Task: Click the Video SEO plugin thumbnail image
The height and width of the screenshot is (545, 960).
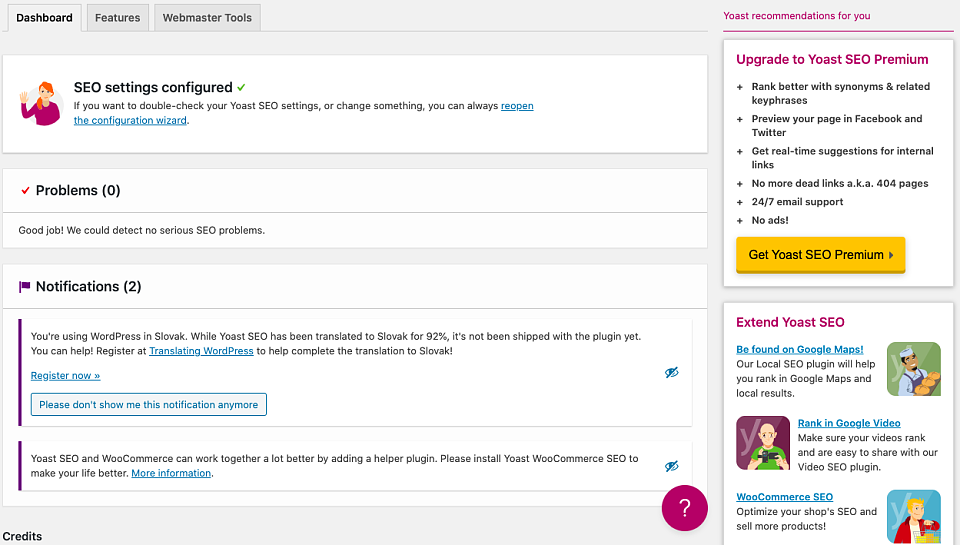Action: pos(763,443)
